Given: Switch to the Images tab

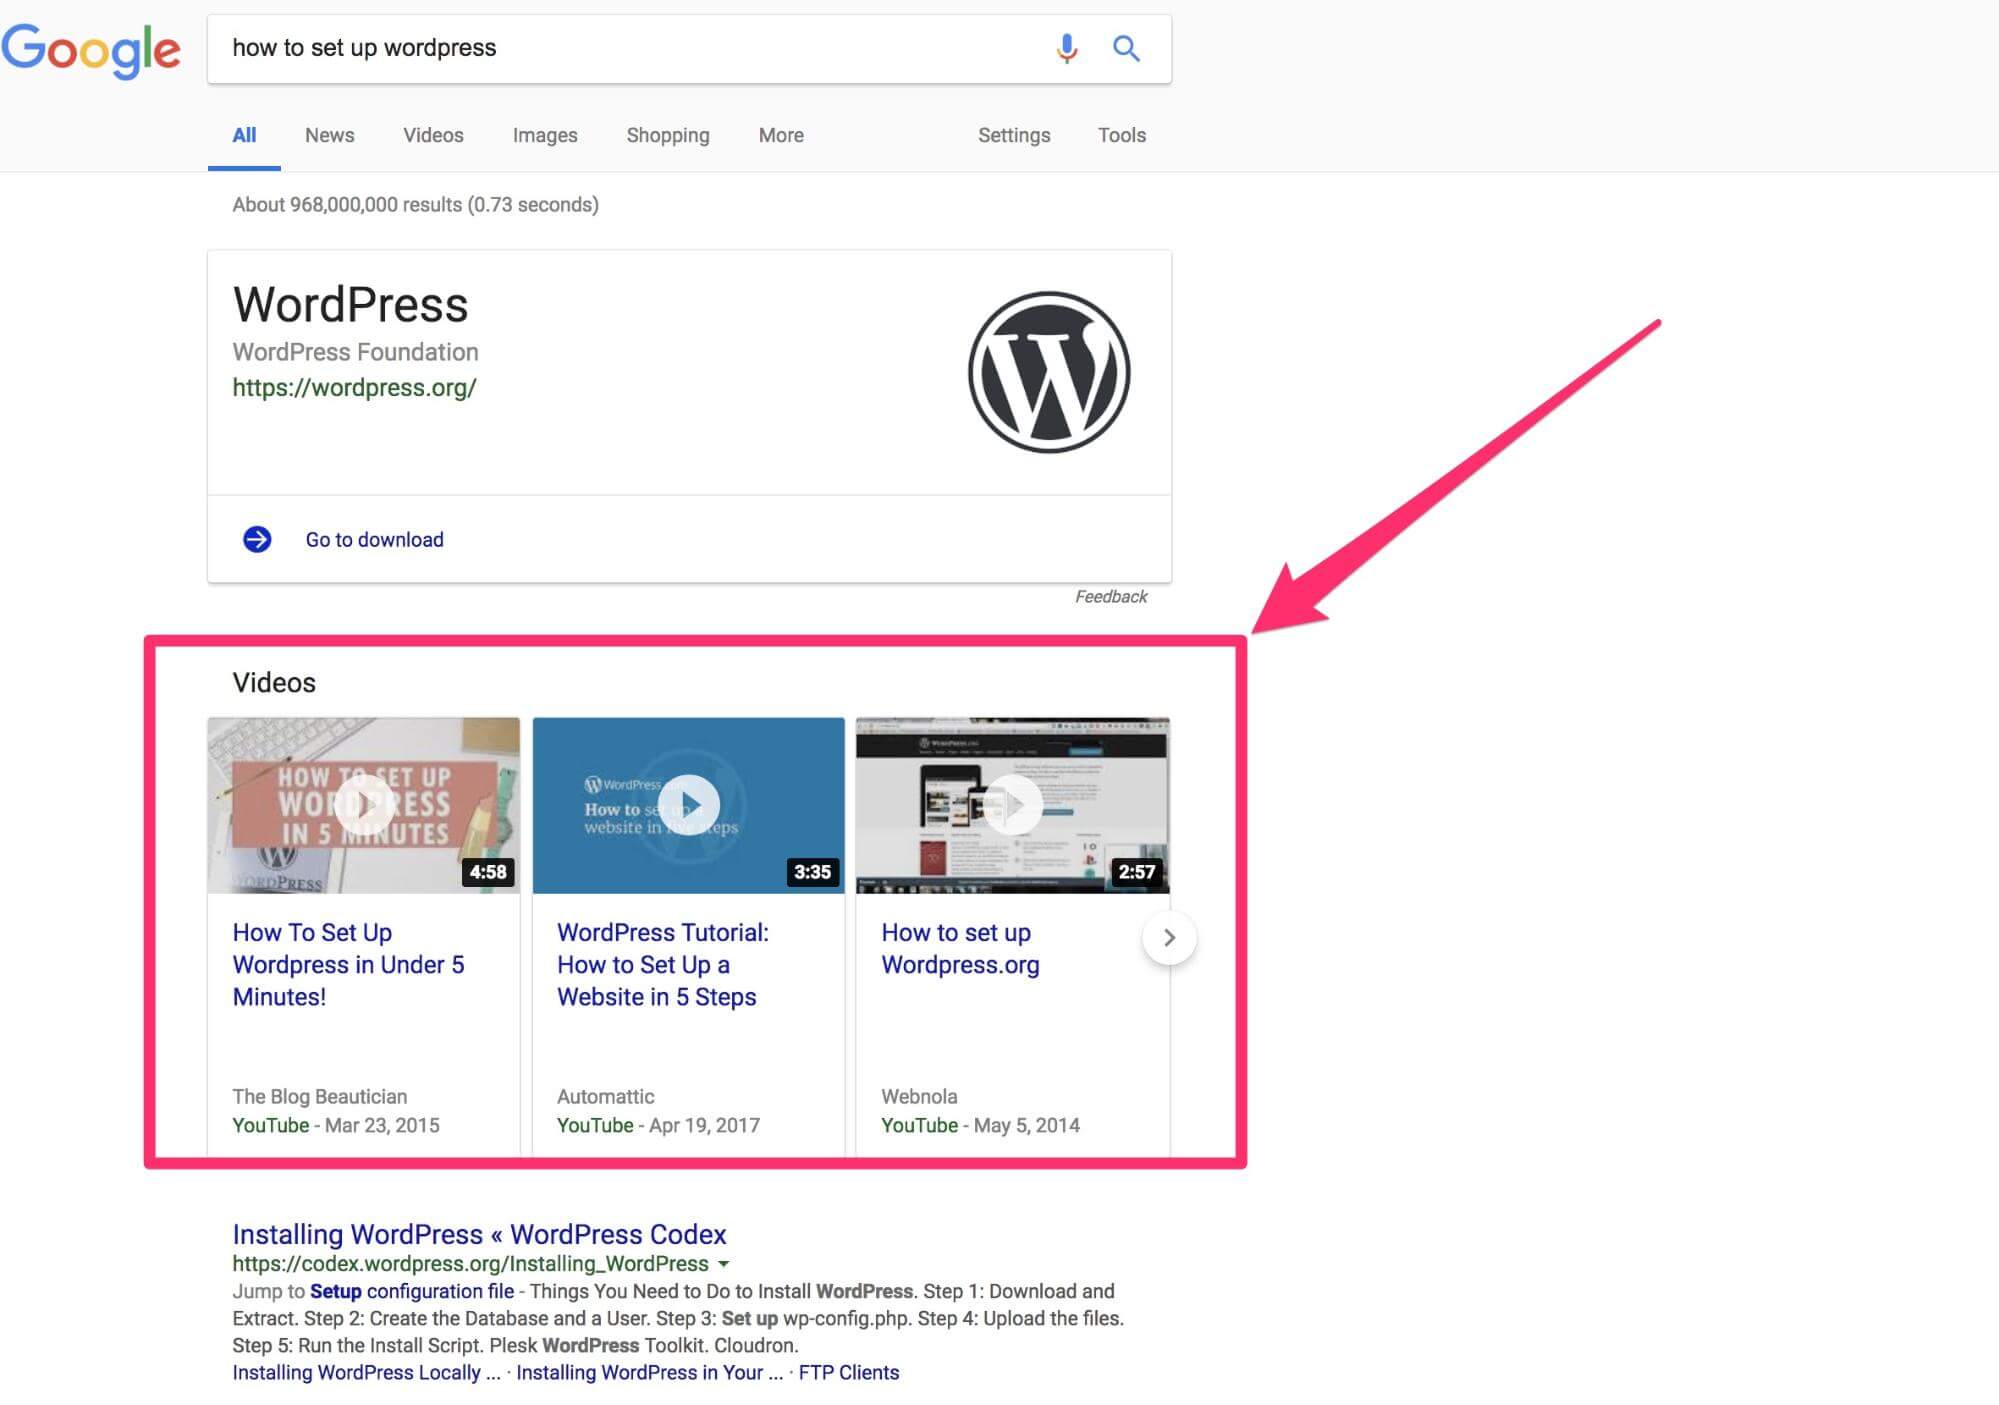Looking at the screenshot, I should tap(545, 135).
